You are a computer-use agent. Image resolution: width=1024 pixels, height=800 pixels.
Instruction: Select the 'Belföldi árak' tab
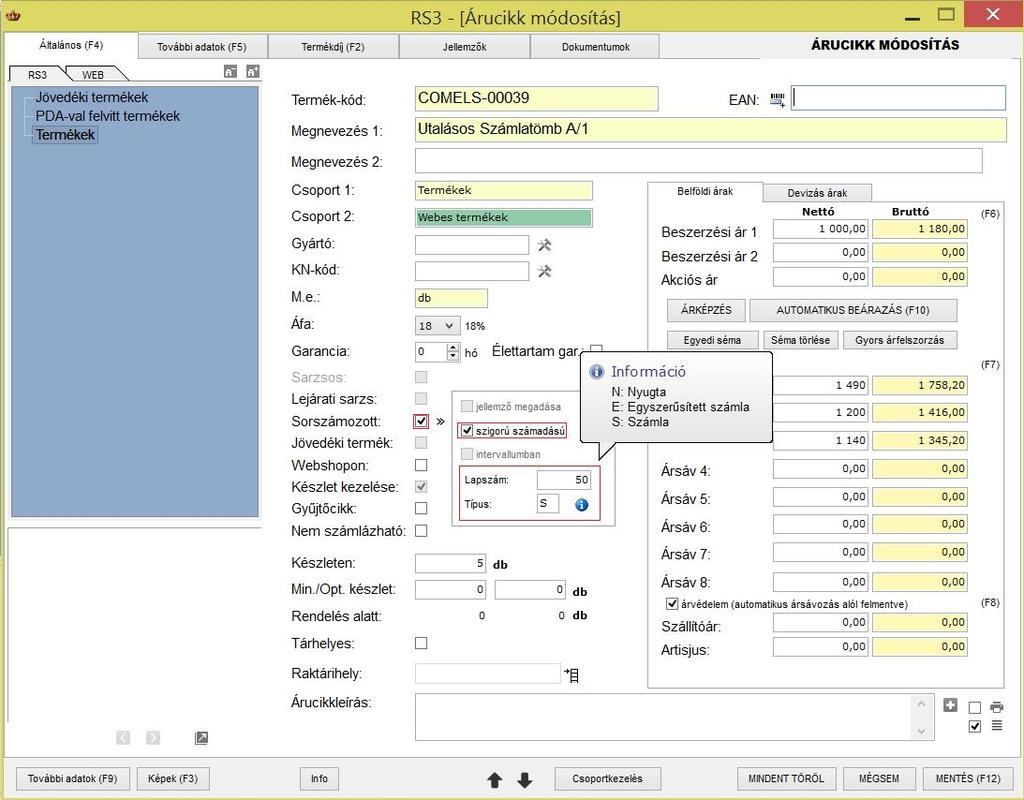tap(705, 191)
